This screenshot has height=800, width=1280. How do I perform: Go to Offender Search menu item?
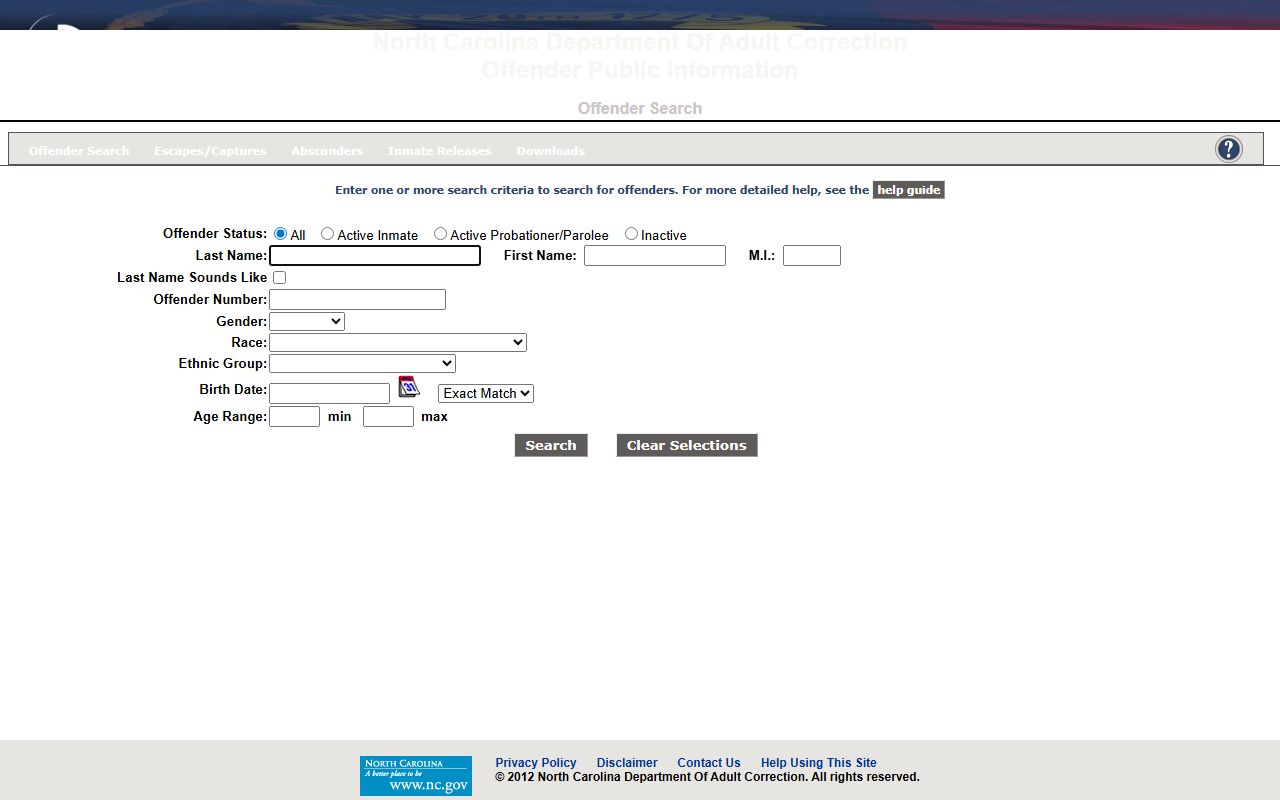click(x=79, y=151)
